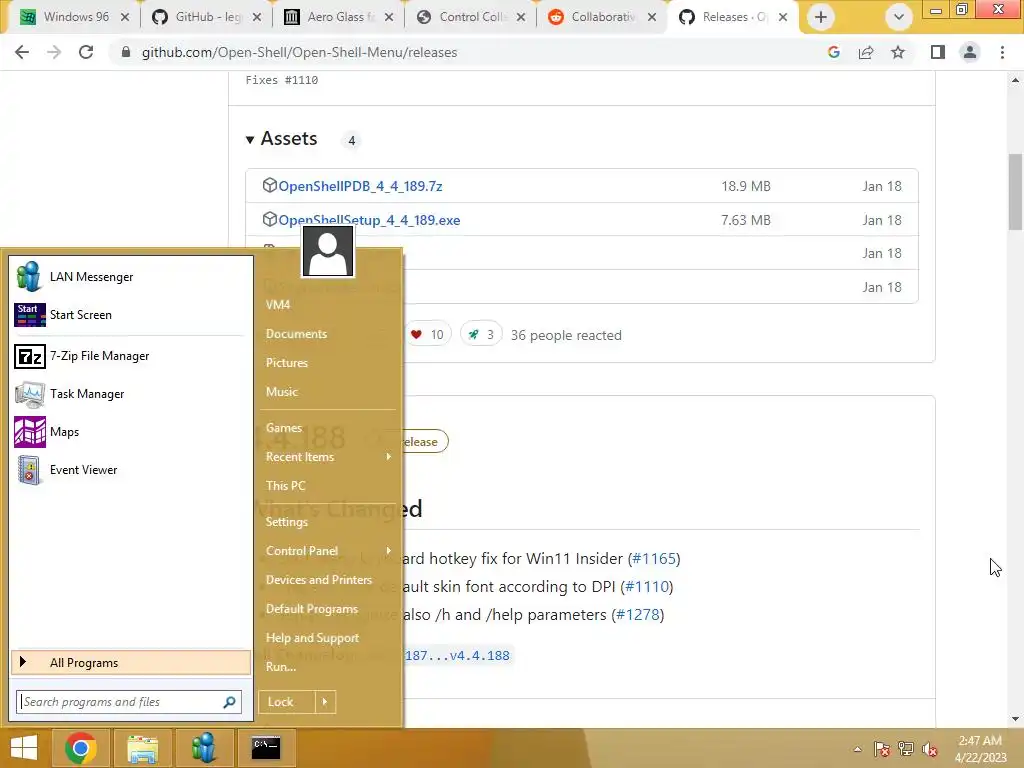Screen dimensions: 1024x768
Task: Click the Google icon in address bar
Action: coord(834,52)
